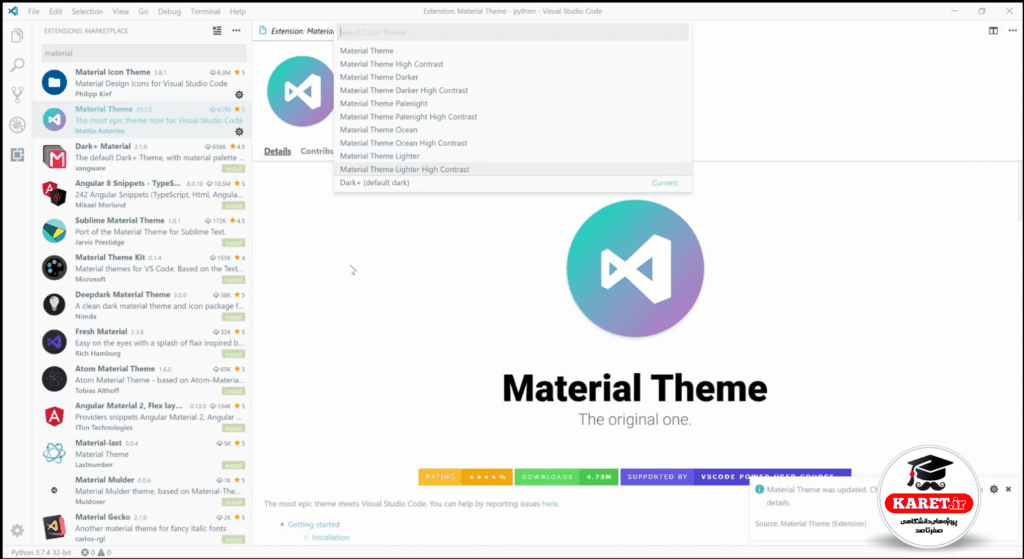This screenshot has width=1024, height=559.
Task: Open the Go menu
Action: pyautogui.click(x=143, y=11)
